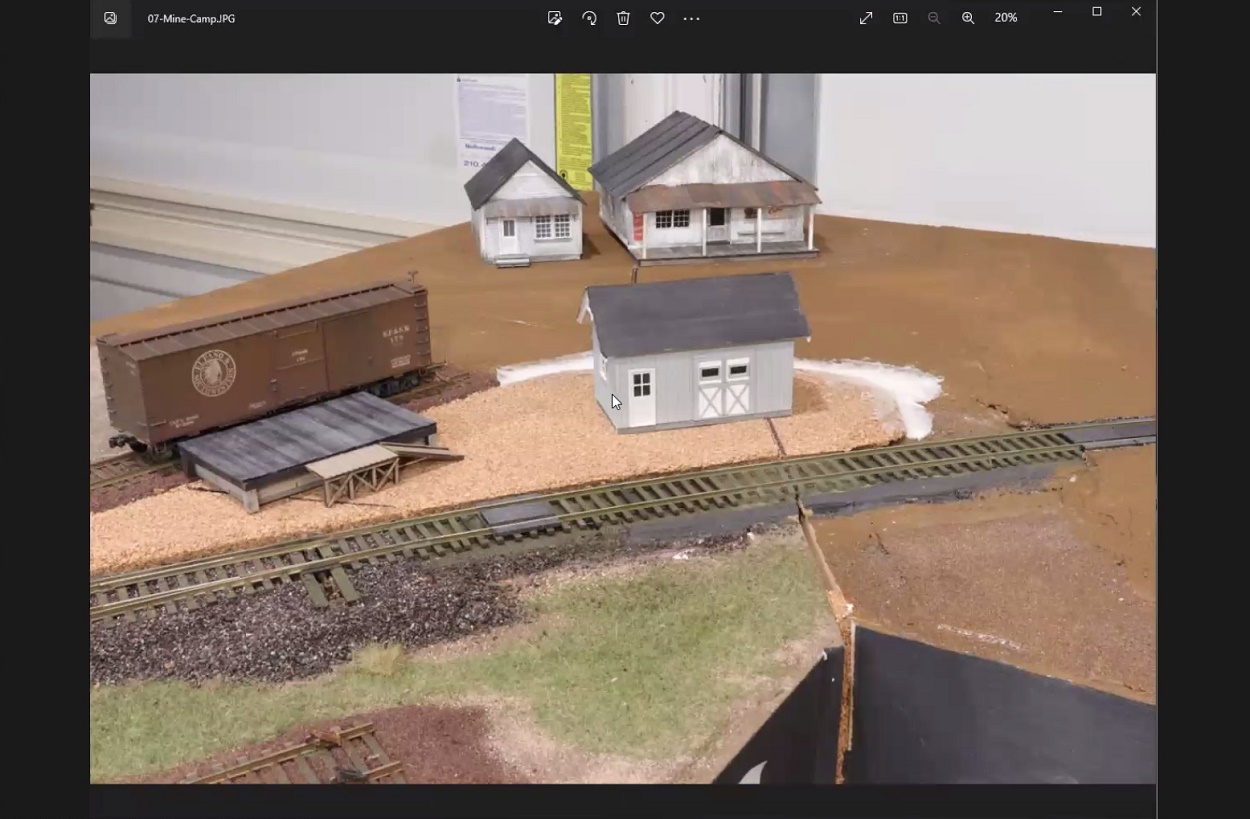Click the 07-Mine-Camp.JPG file name
This screenshot has width=1250, height=819.
coord(191,18)
